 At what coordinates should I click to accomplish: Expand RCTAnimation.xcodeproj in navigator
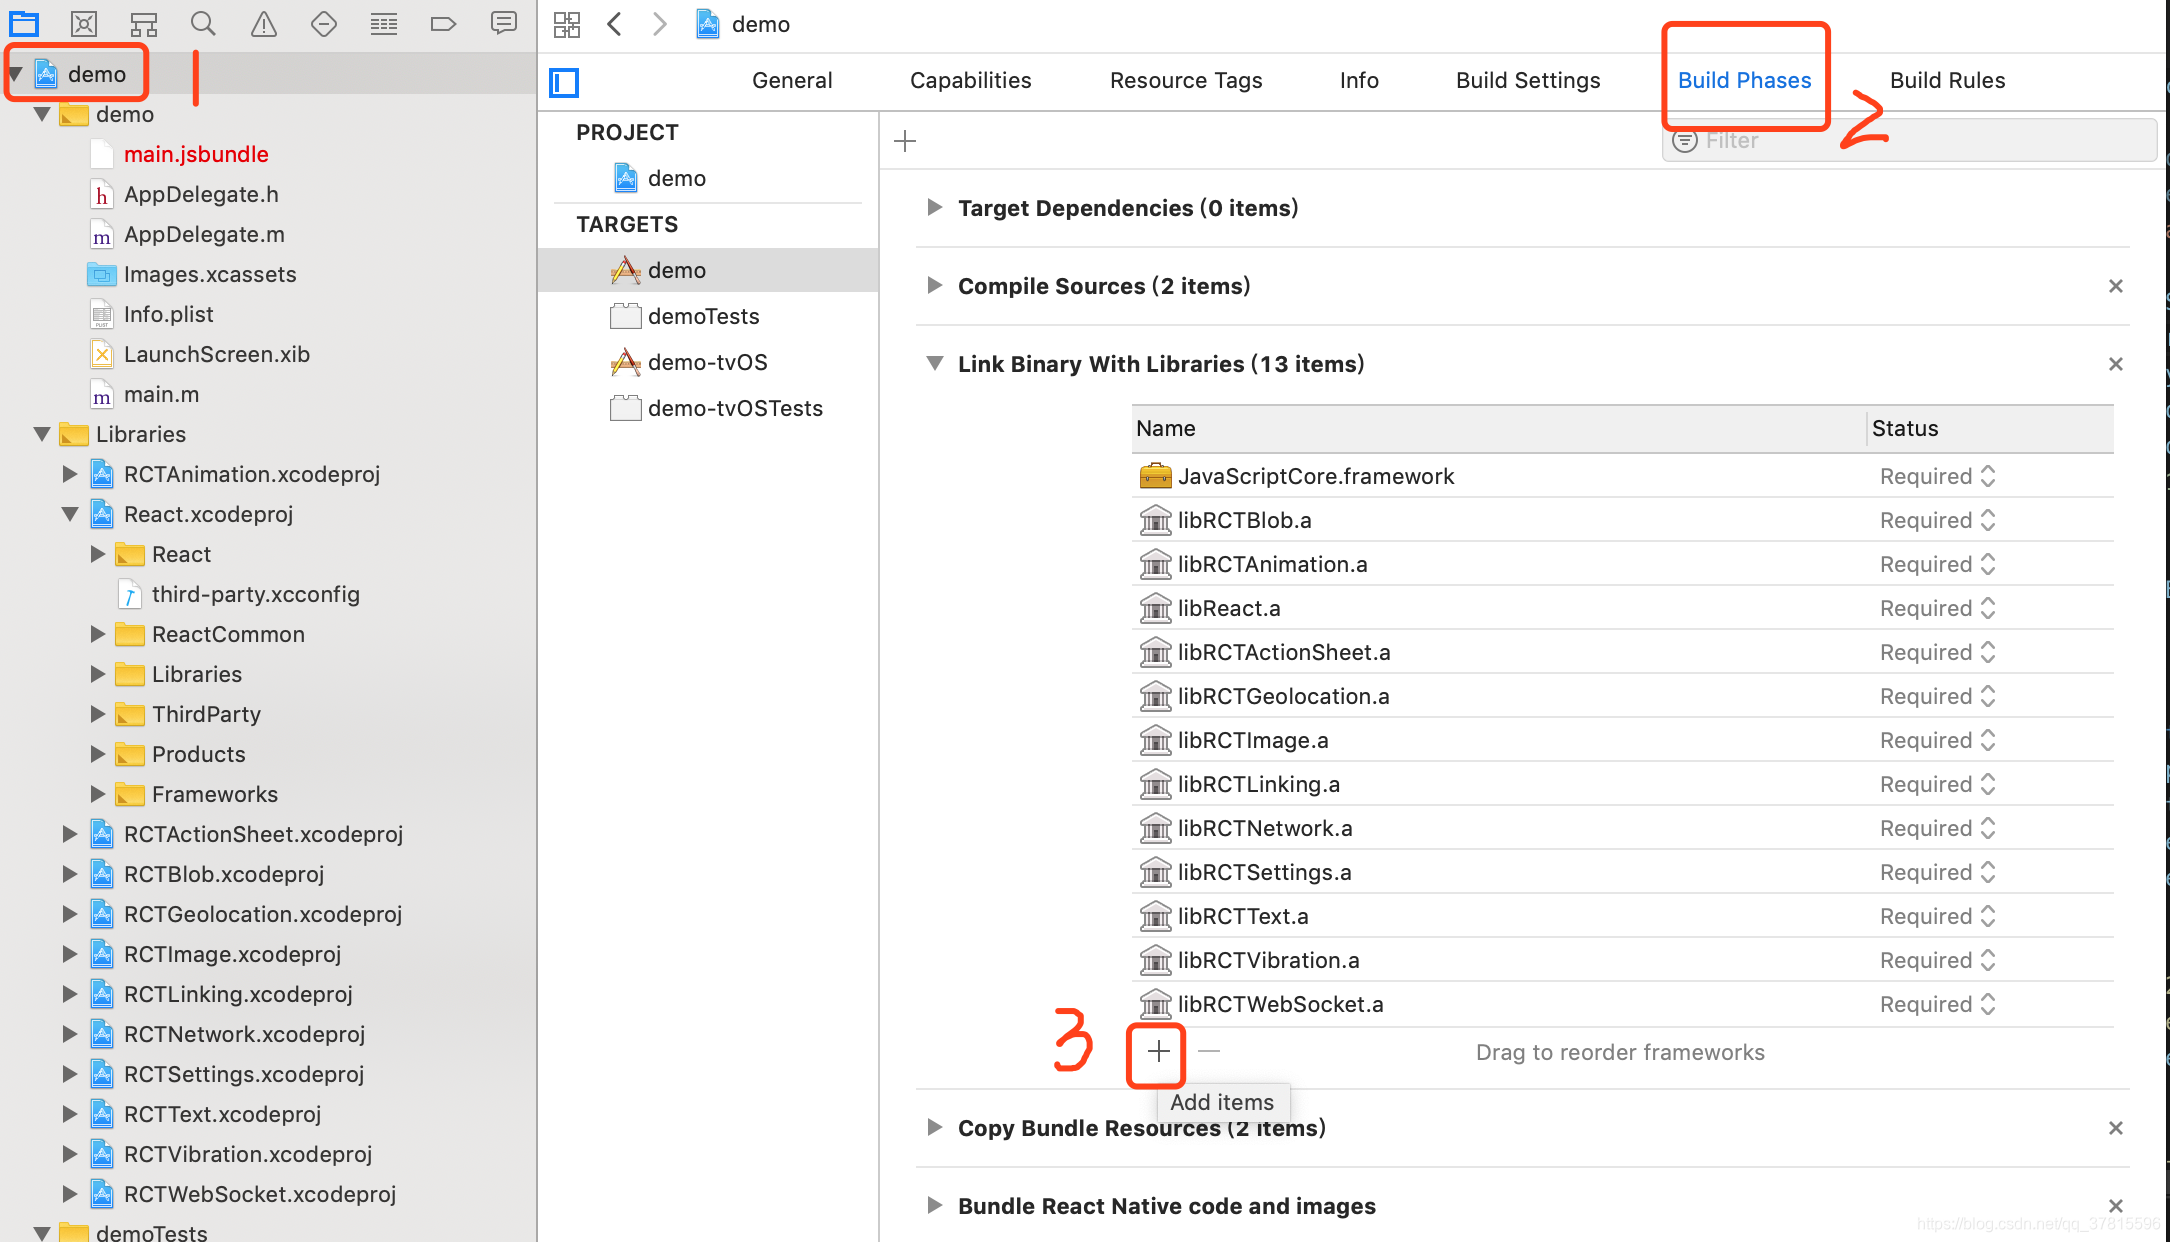[70, 474]
